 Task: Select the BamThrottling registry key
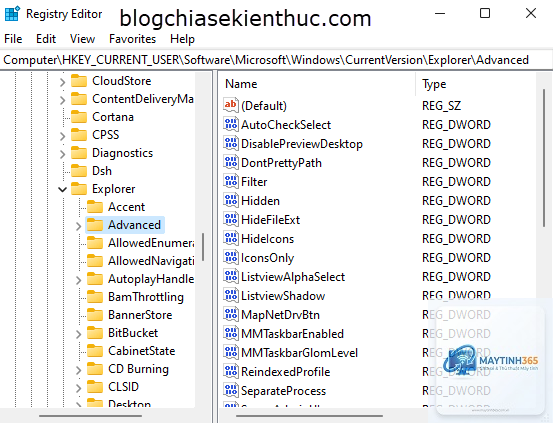coord(146,297)
